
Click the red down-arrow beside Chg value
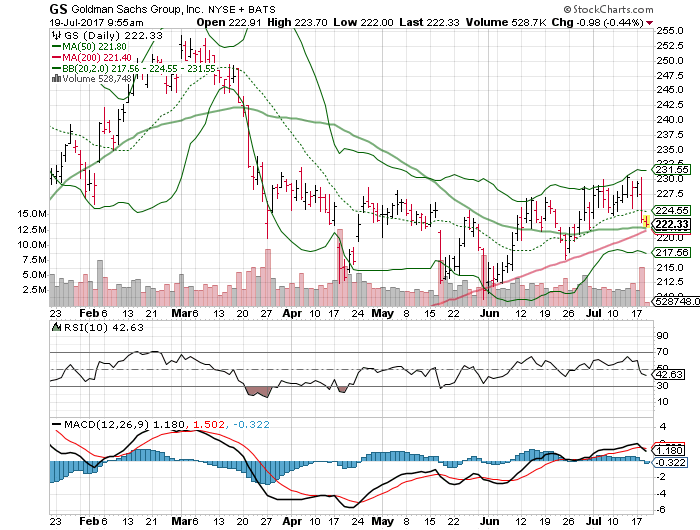650,23
